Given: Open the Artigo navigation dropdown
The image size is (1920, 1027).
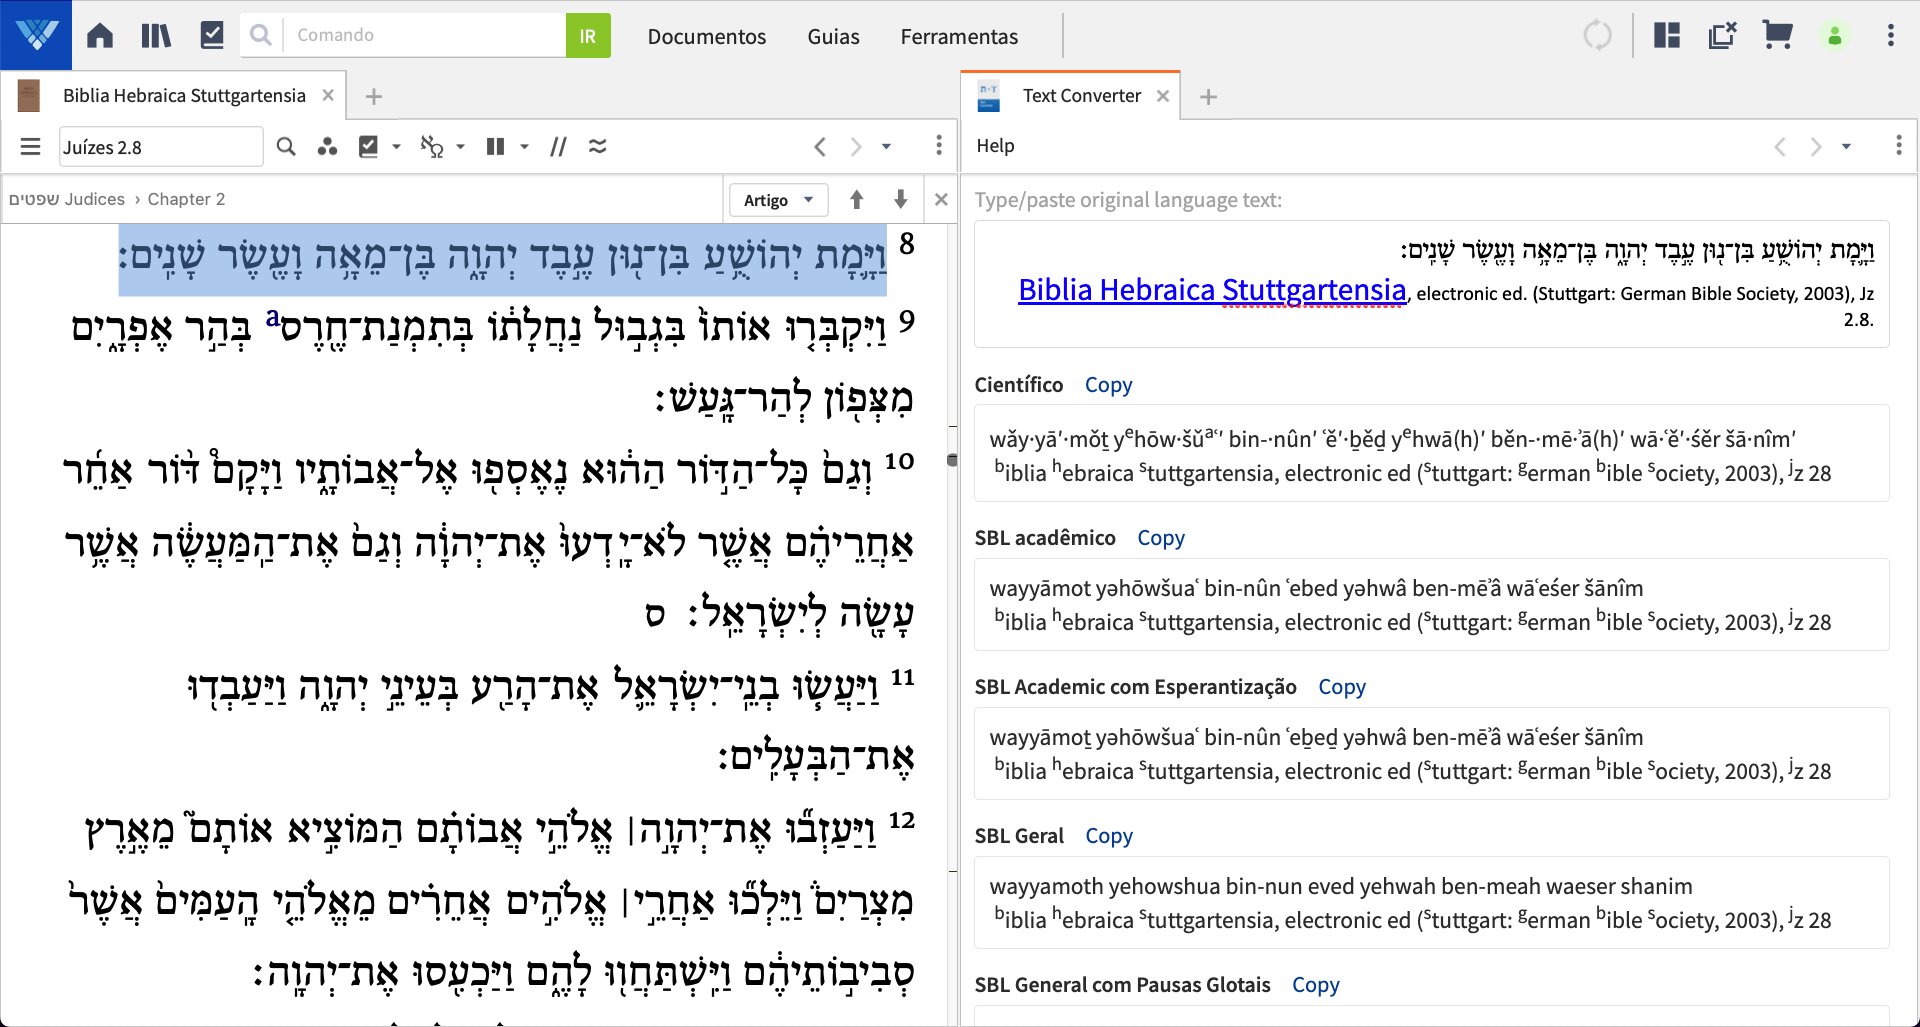Looking at the screenshot, I should (x=778, y=200).
